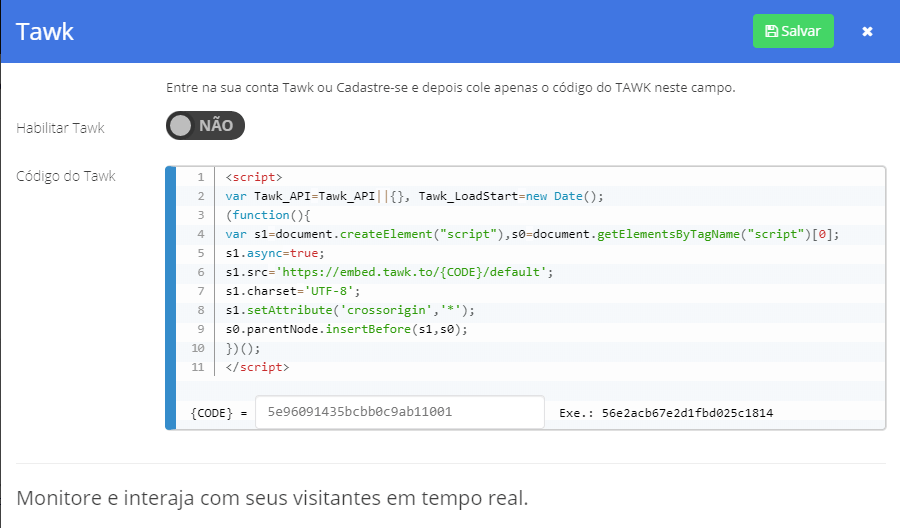Screen dimensions: 900x528
Task: Click the closing '</script>' line
Action: click(257, 367)
